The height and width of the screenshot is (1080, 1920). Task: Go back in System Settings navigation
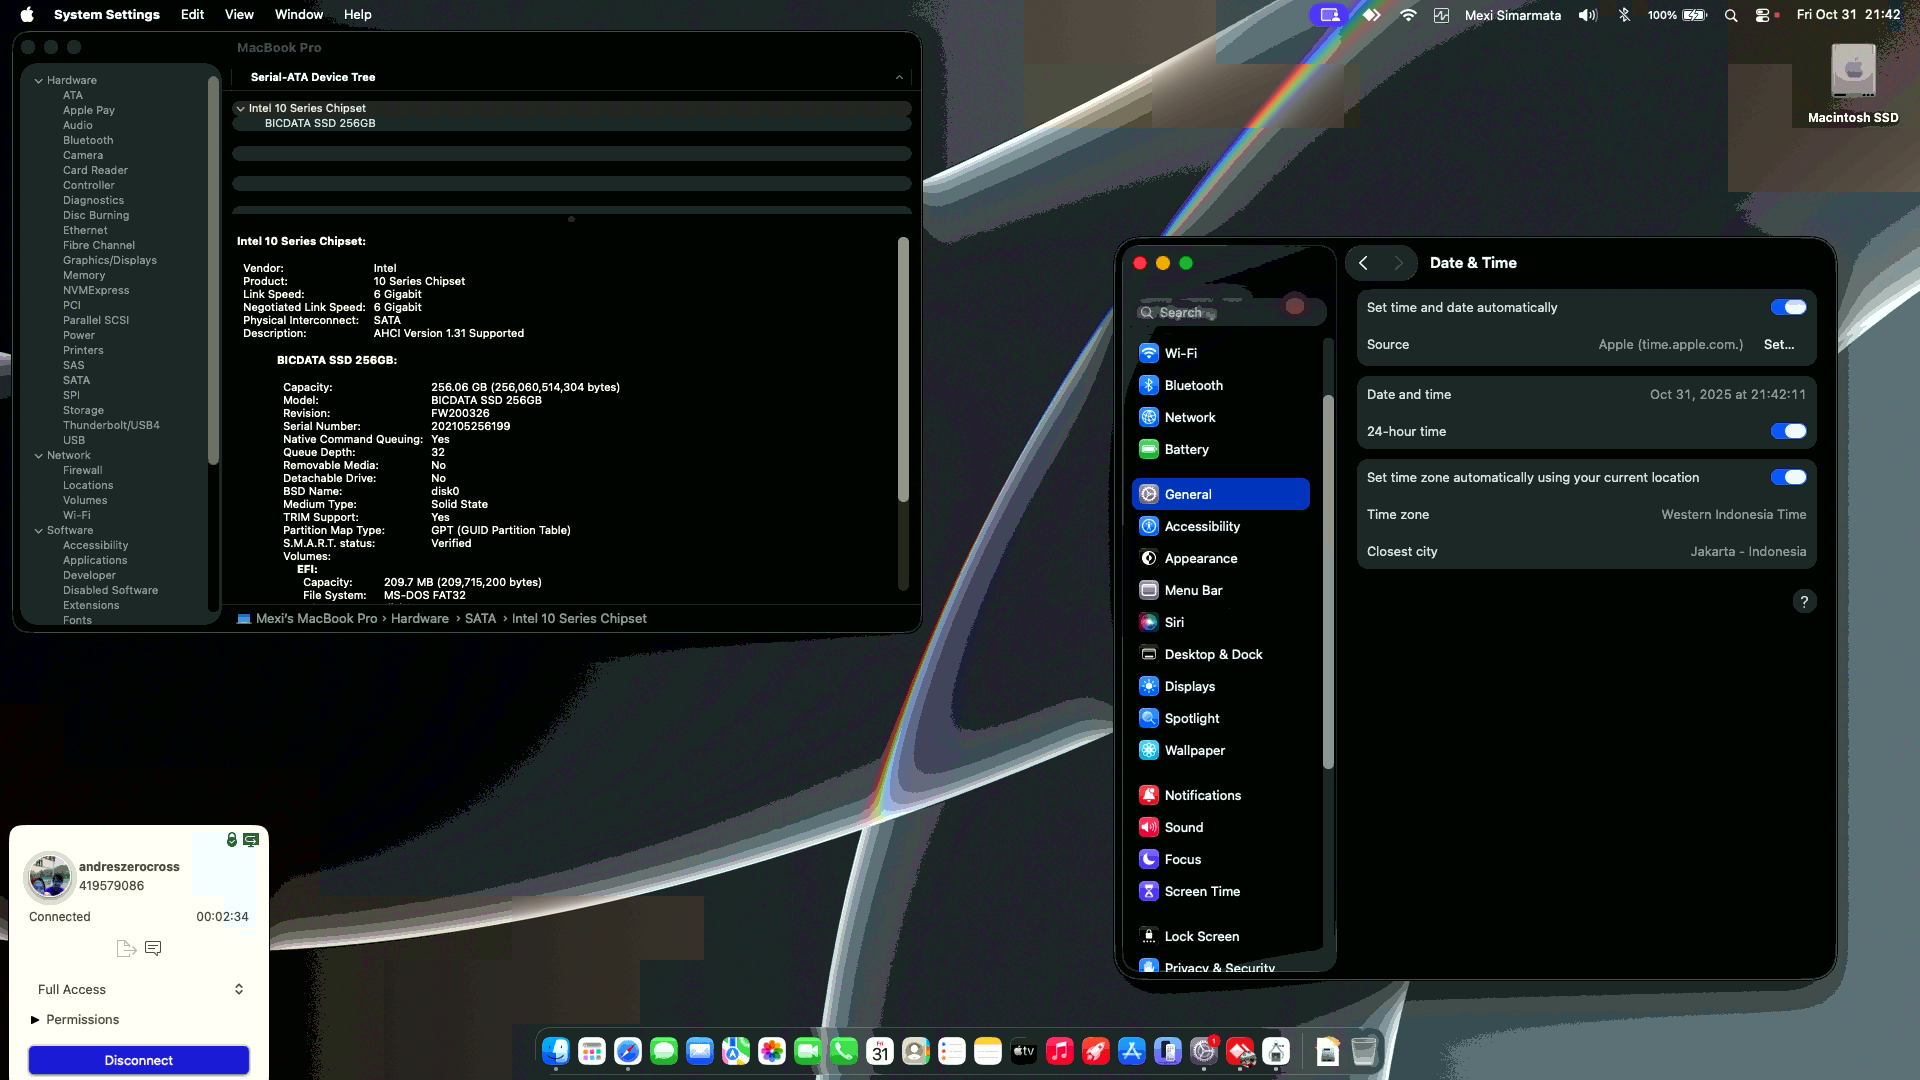(x=1363, y=262)
